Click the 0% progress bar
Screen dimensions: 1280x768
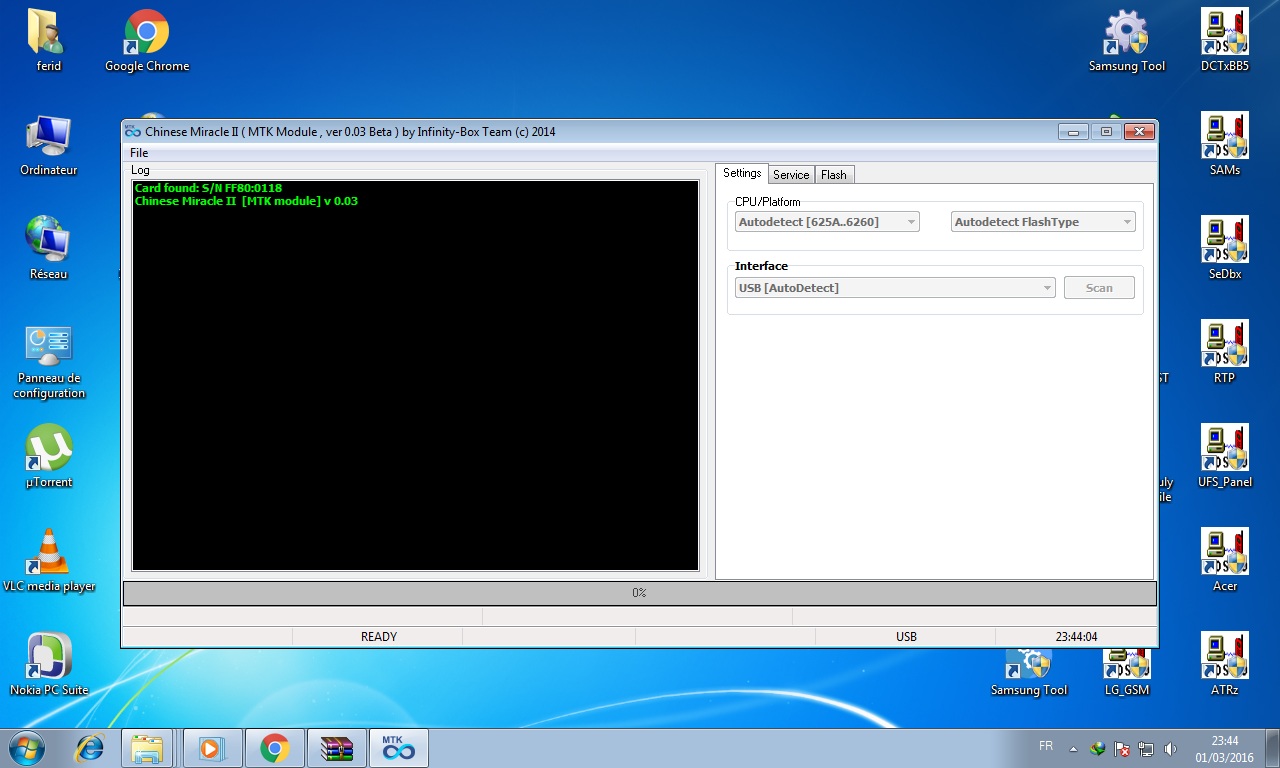point(640,593)
